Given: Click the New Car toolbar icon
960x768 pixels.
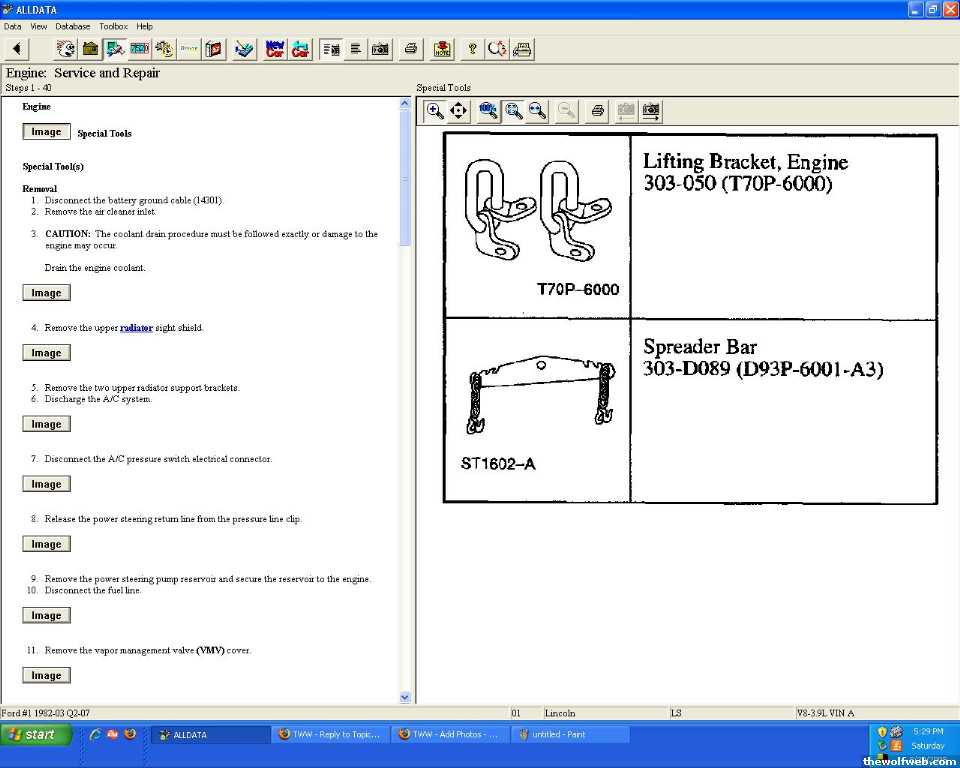Looking at the screenshot, I should 275,48.
